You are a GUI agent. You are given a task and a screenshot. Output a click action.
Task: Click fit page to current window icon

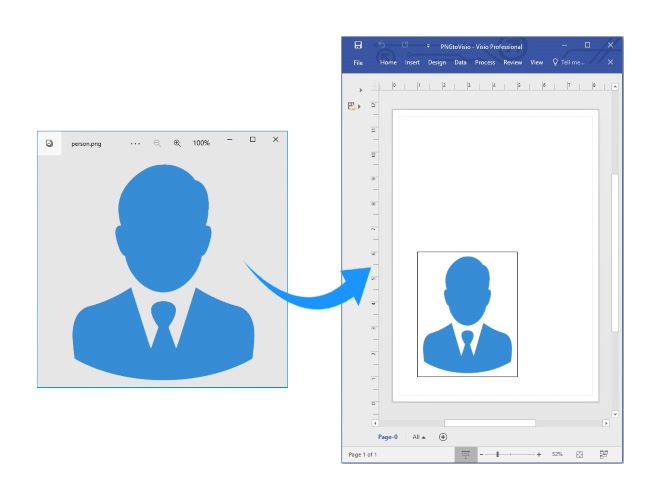pyautogui.click(x=580, y=454)
